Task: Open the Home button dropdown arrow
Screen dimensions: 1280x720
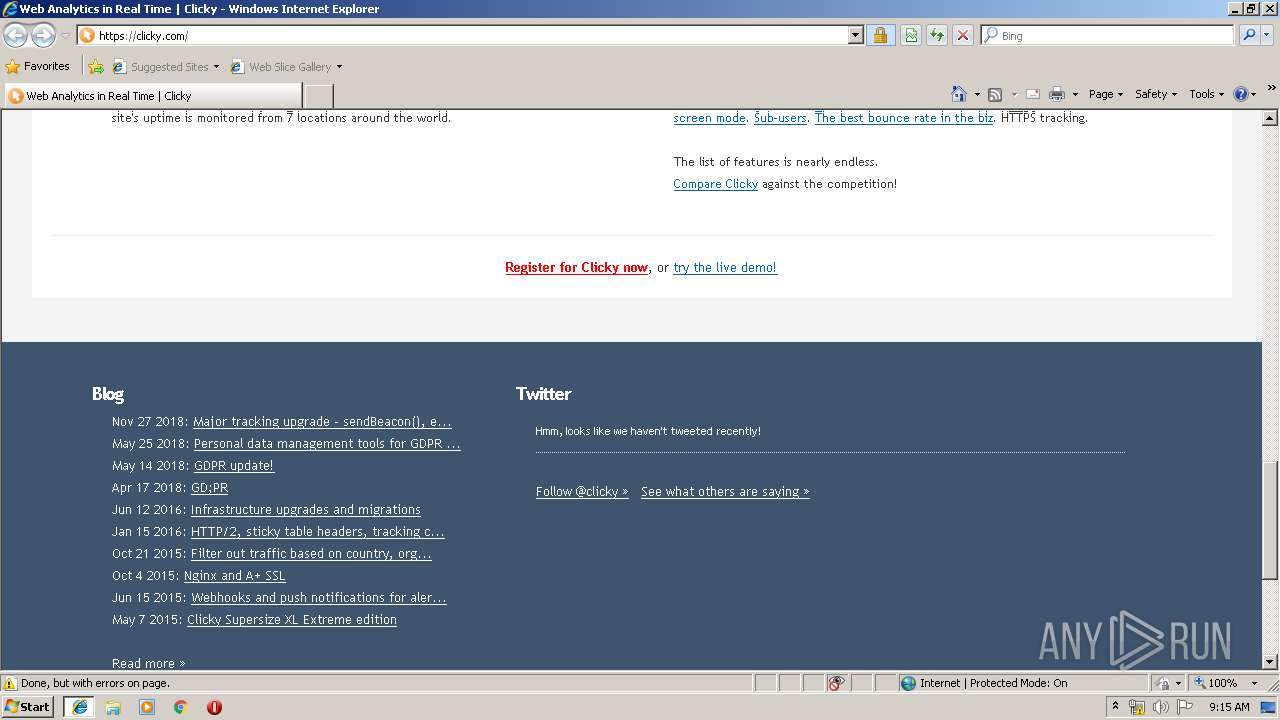Action: 977,95
